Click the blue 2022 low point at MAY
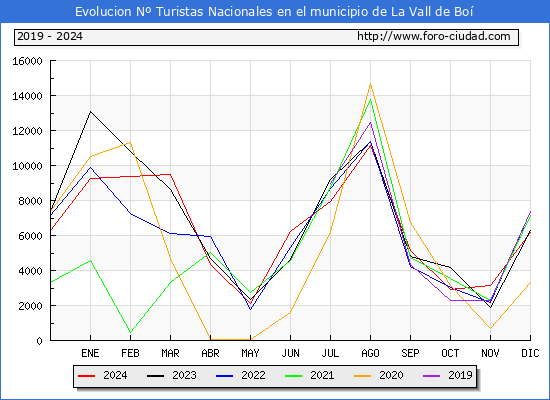Screen dimensions: 550x400 tap(250, 309)
